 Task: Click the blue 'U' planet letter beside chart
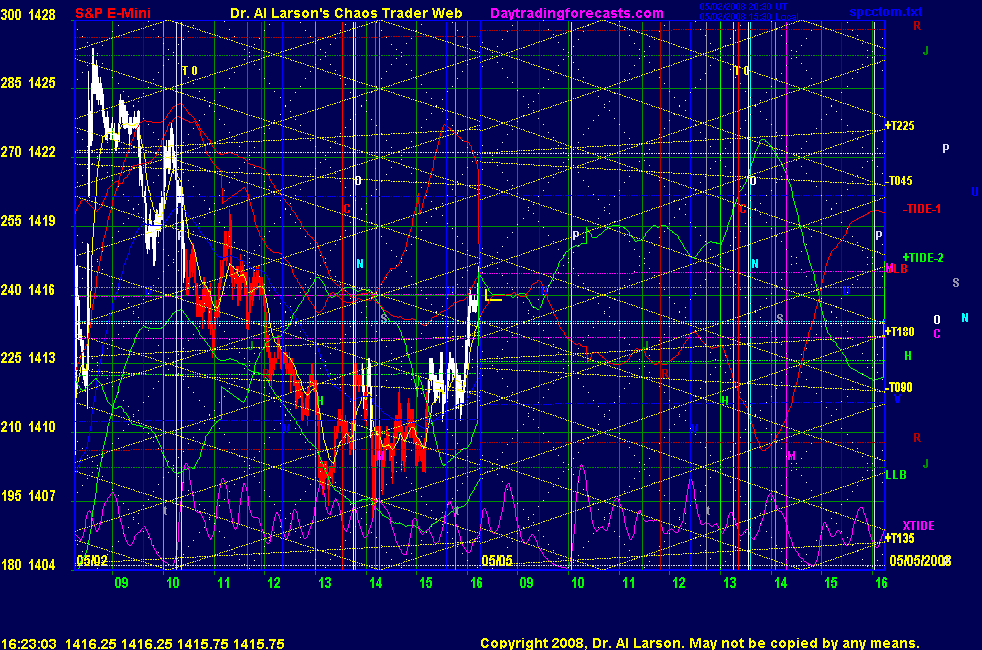(x=974, y=192)
